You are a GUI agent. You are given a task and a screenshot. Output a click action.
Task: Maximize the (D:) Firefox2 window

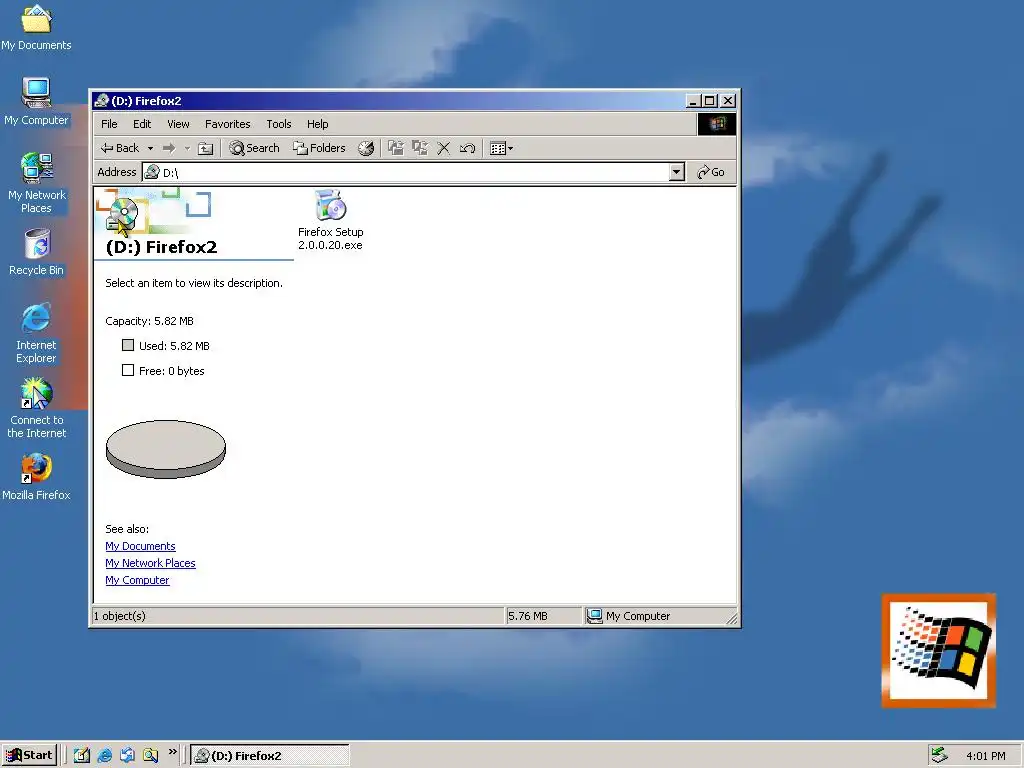click(710, 101)
